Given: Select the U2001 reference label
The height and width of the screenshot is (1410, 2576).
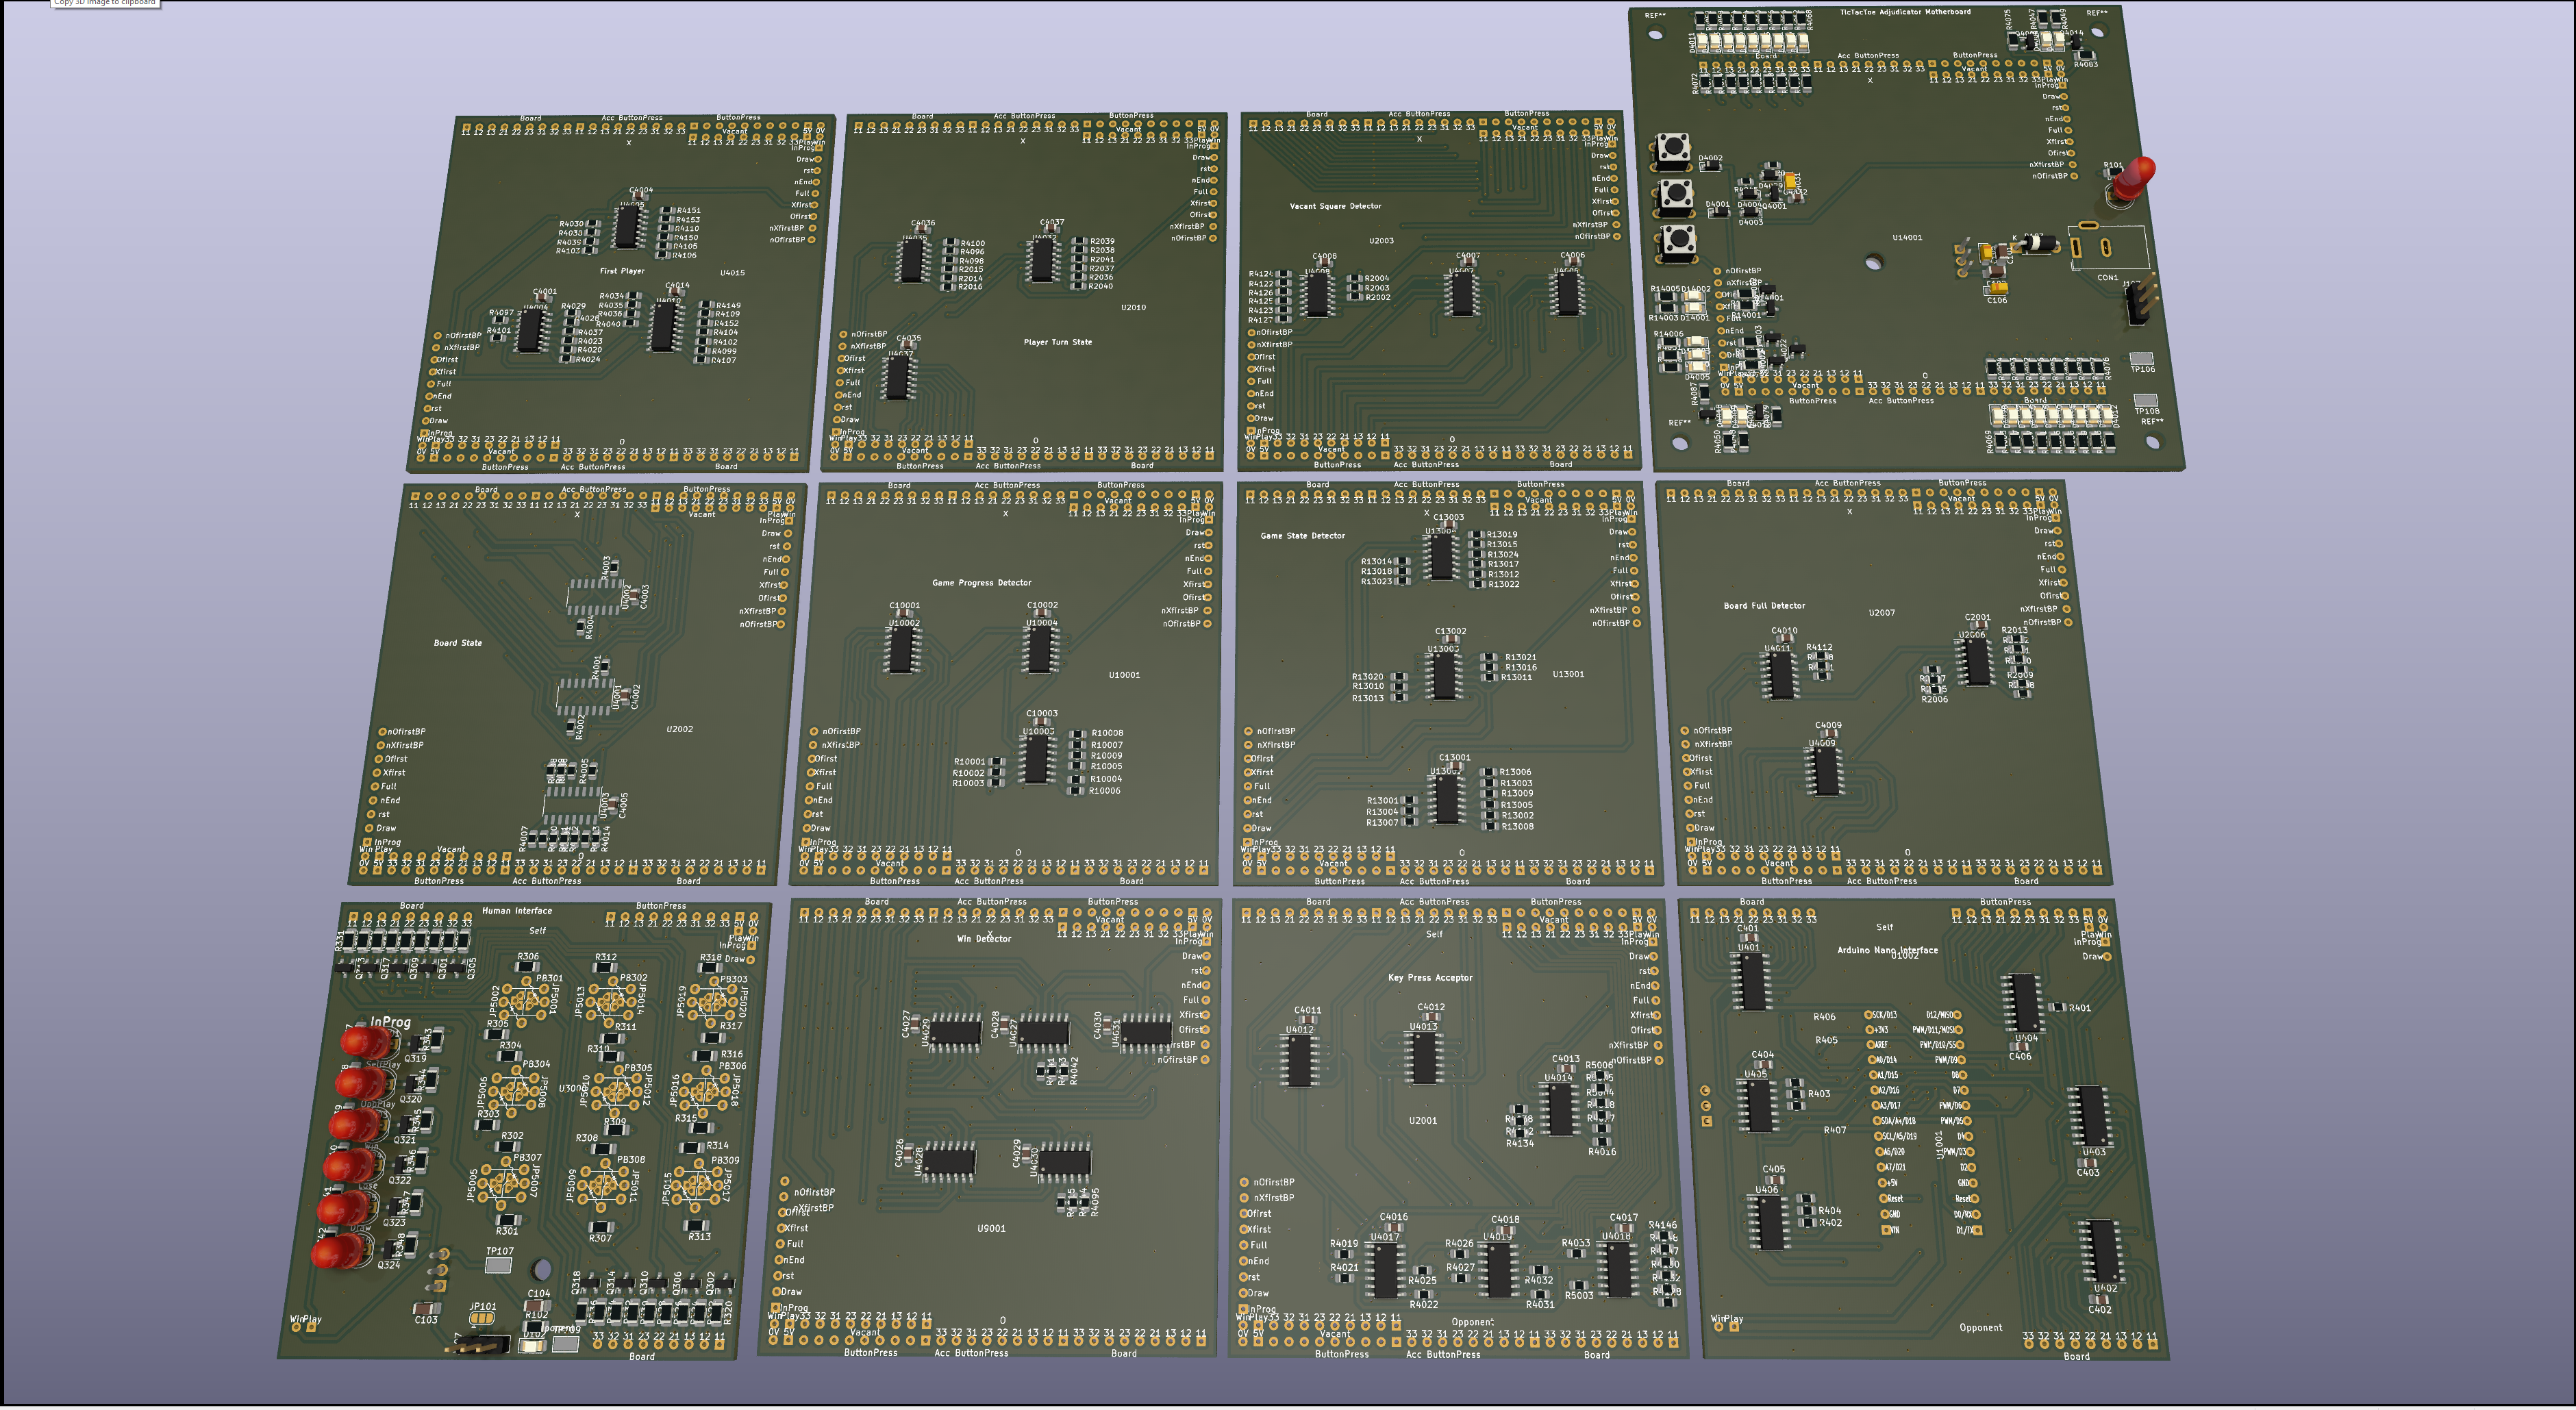Looking at the screenshot, I should 1422,1121.
